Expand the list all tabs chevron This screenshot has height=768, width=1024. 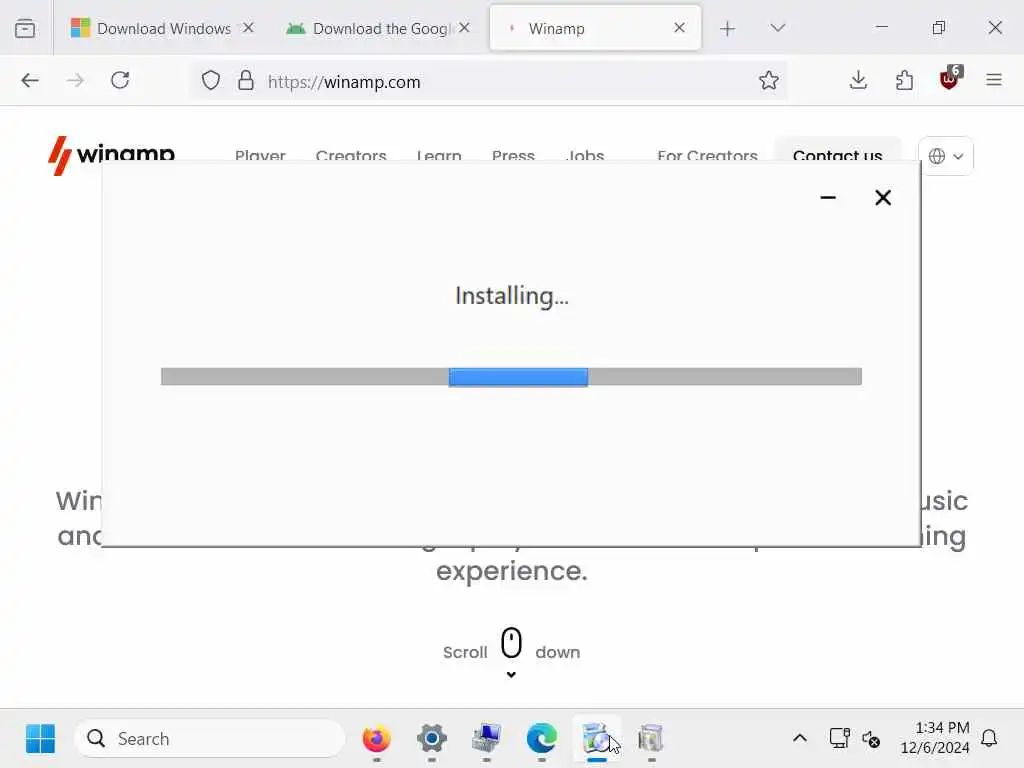point(777,28)
